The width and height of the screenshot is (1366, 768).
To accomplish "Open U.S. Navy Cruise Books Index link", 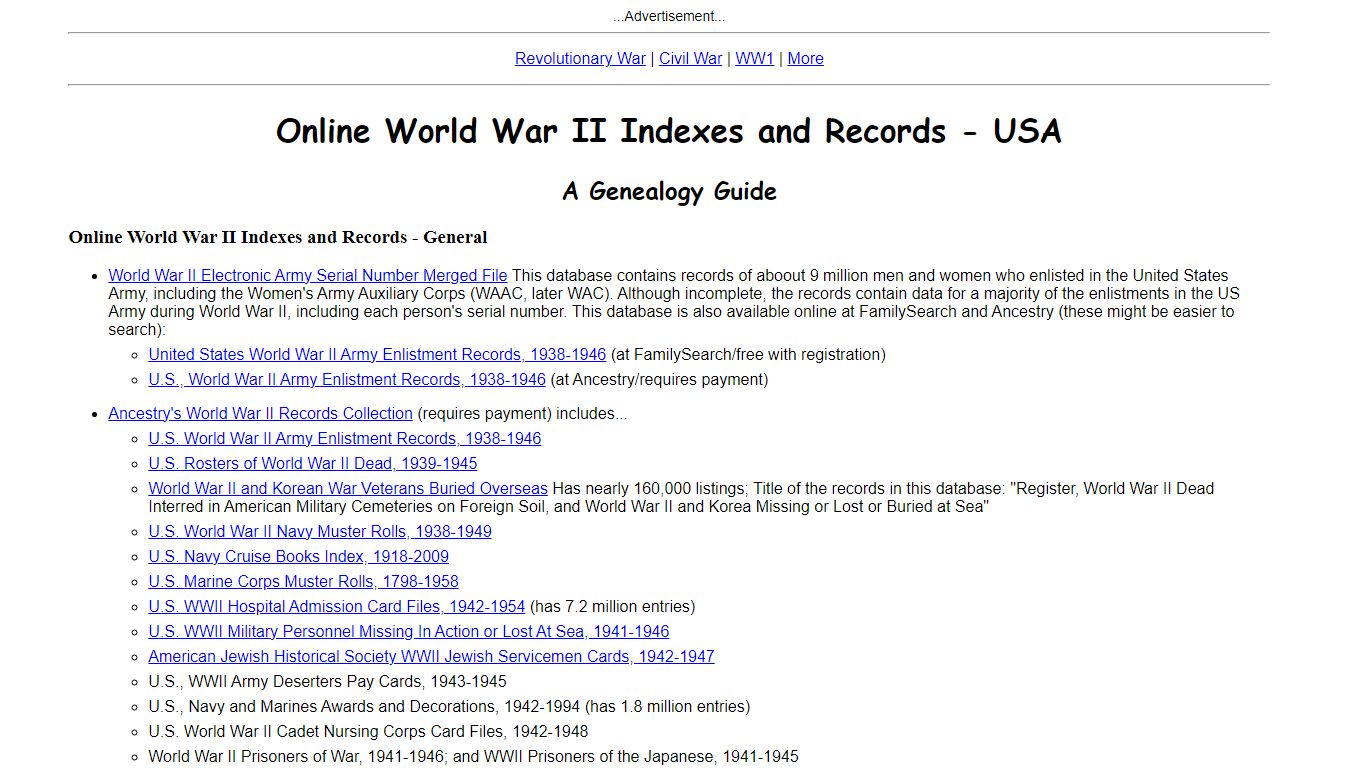I will point(298,556).
